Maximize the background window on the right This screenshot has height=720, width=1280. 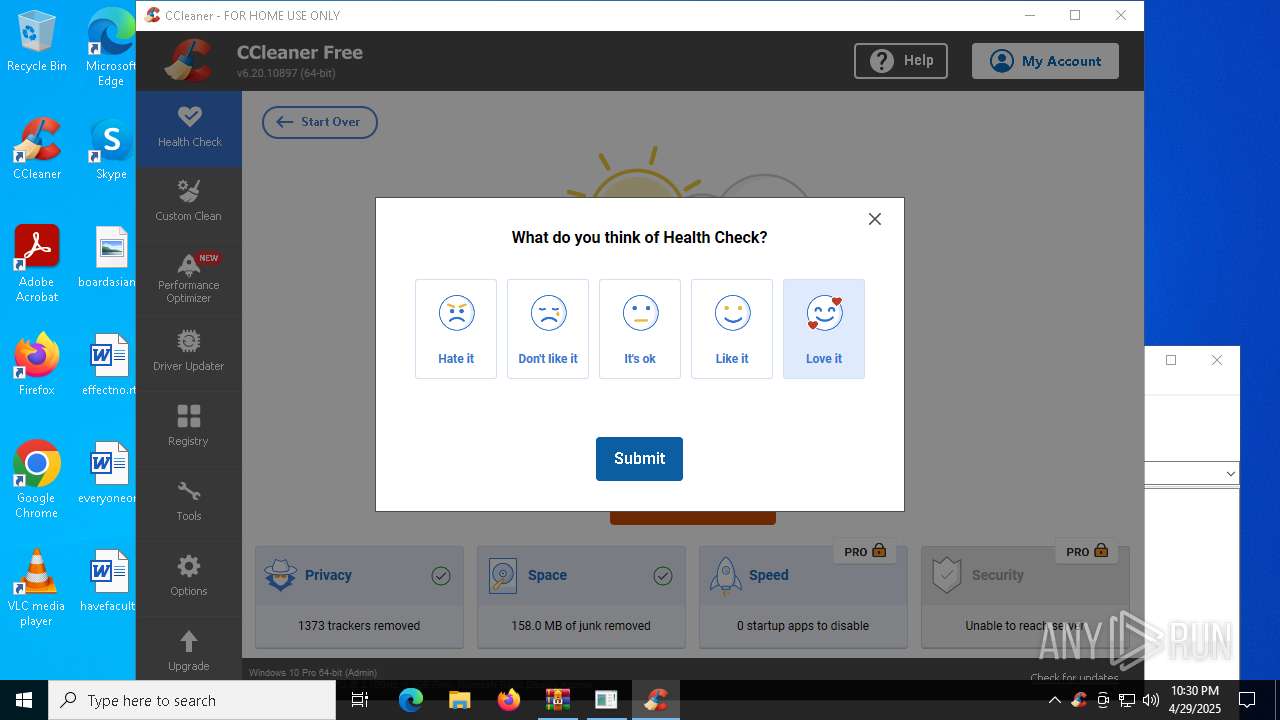pyautogui.click(x=1171, y=360)
